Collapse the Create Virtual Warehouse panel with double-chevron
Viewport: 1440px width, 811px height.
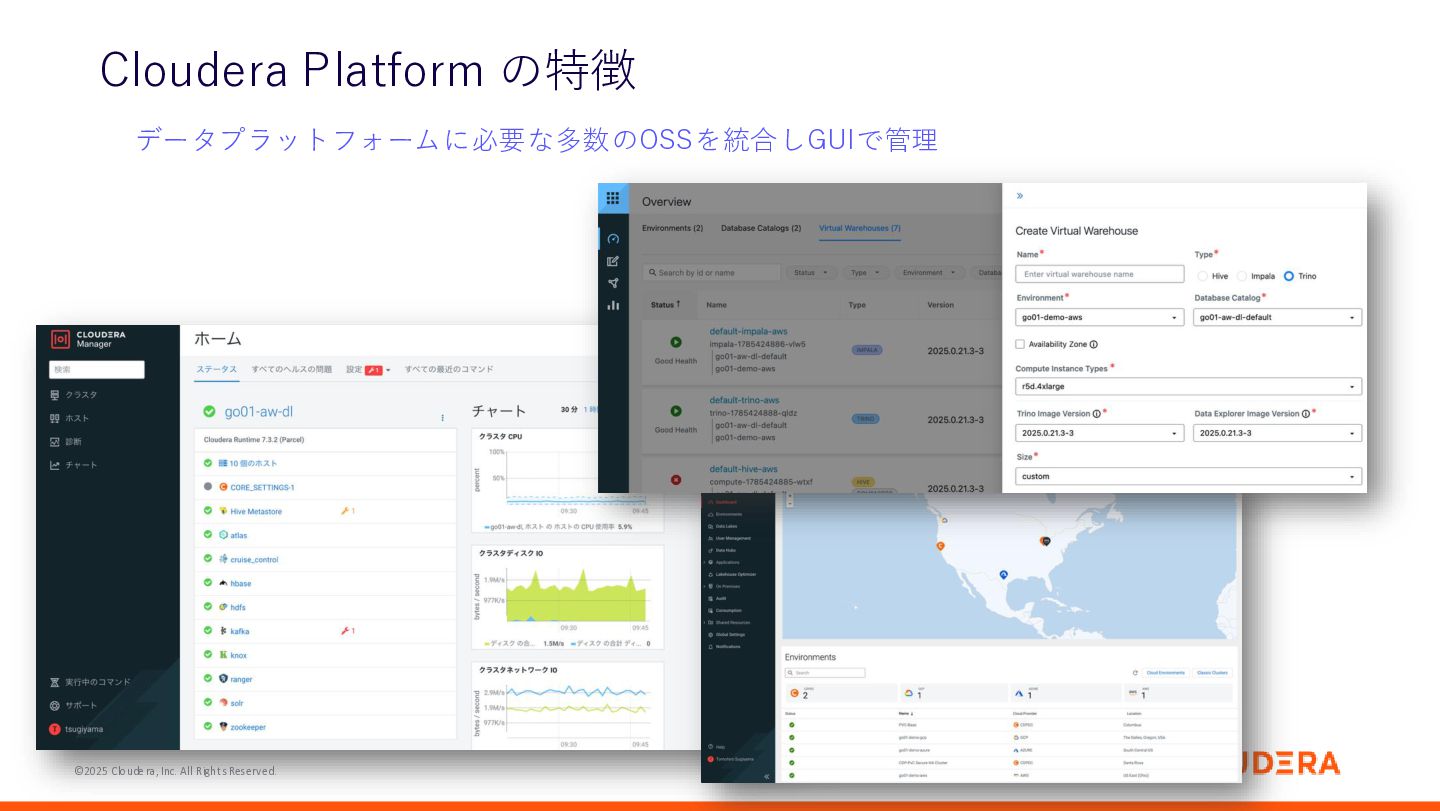click(x=1020, y=196)
